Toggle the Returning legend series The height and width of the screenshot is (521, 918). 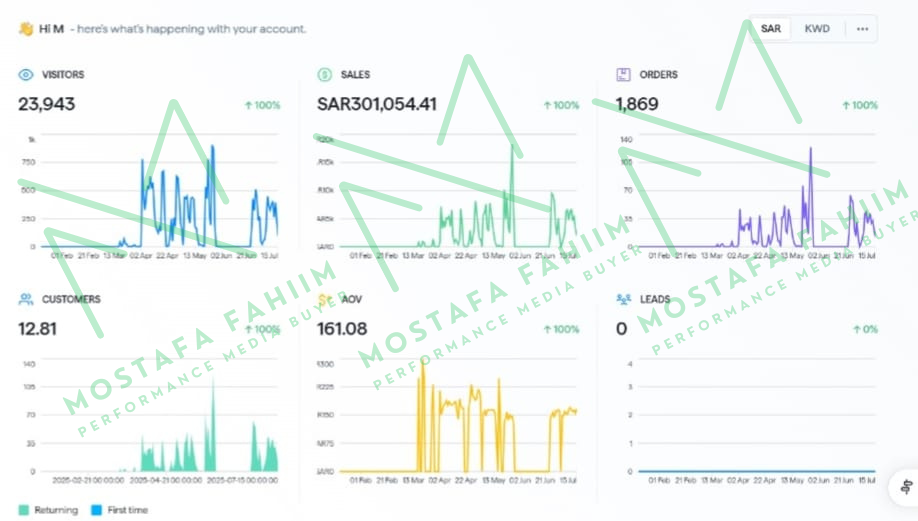(x=48, y=510)
